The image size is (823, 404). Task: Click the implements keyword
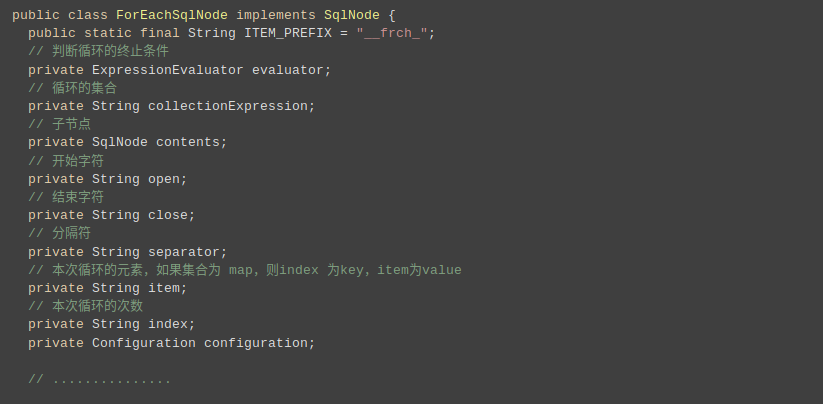click(276, 15)
